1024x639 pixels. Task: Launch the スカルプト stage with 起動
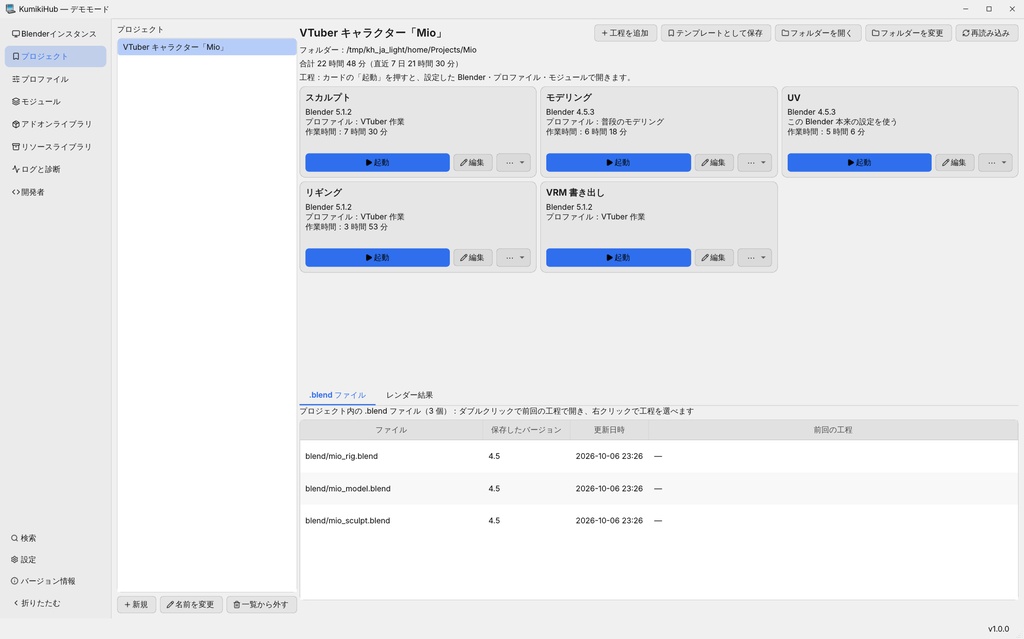pyautogui.click(x=377, y=163)
